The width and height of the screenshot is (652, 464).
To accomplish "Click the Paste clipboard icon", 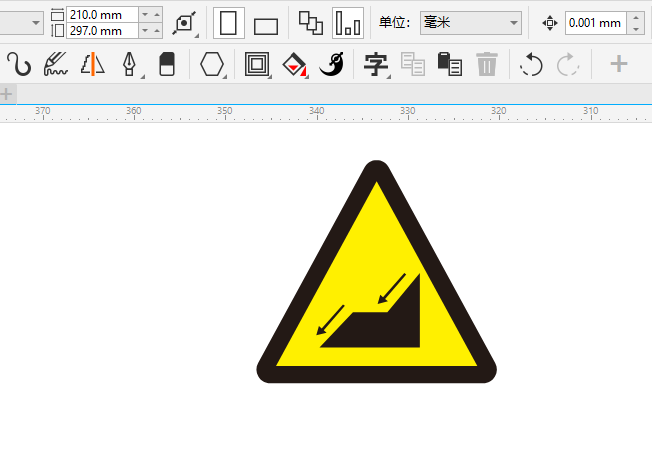I will (449, 64).
